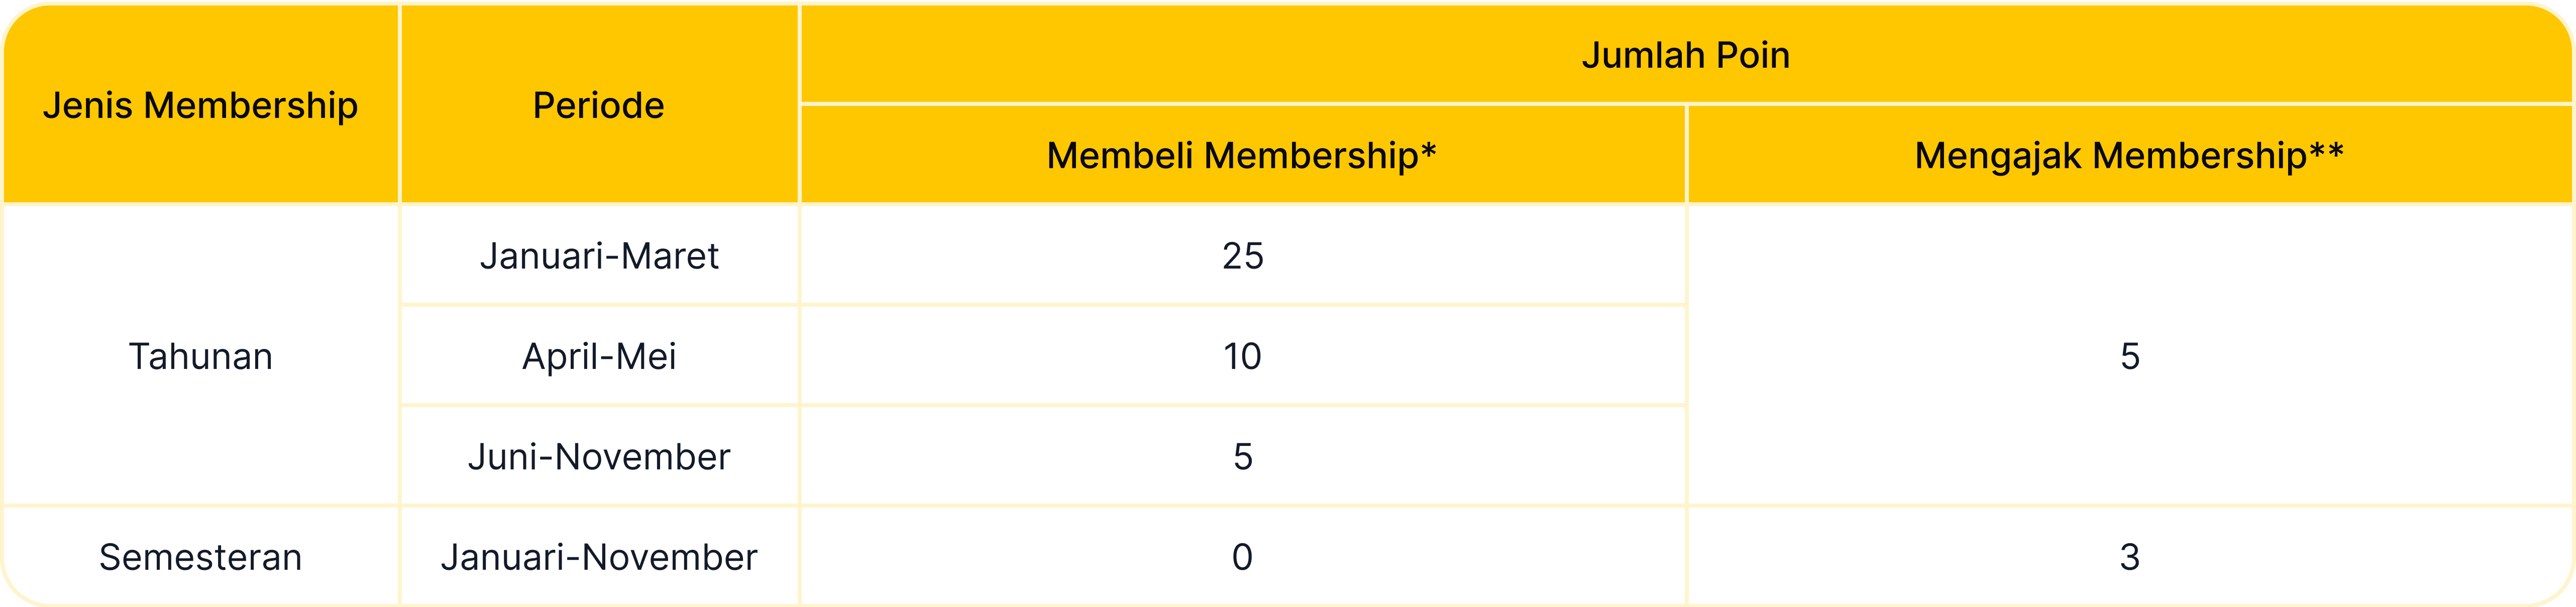The height and width of the screenshot is (607, 2576).
Task: Select the 25 points value
Action: (x=1242, y=256)
